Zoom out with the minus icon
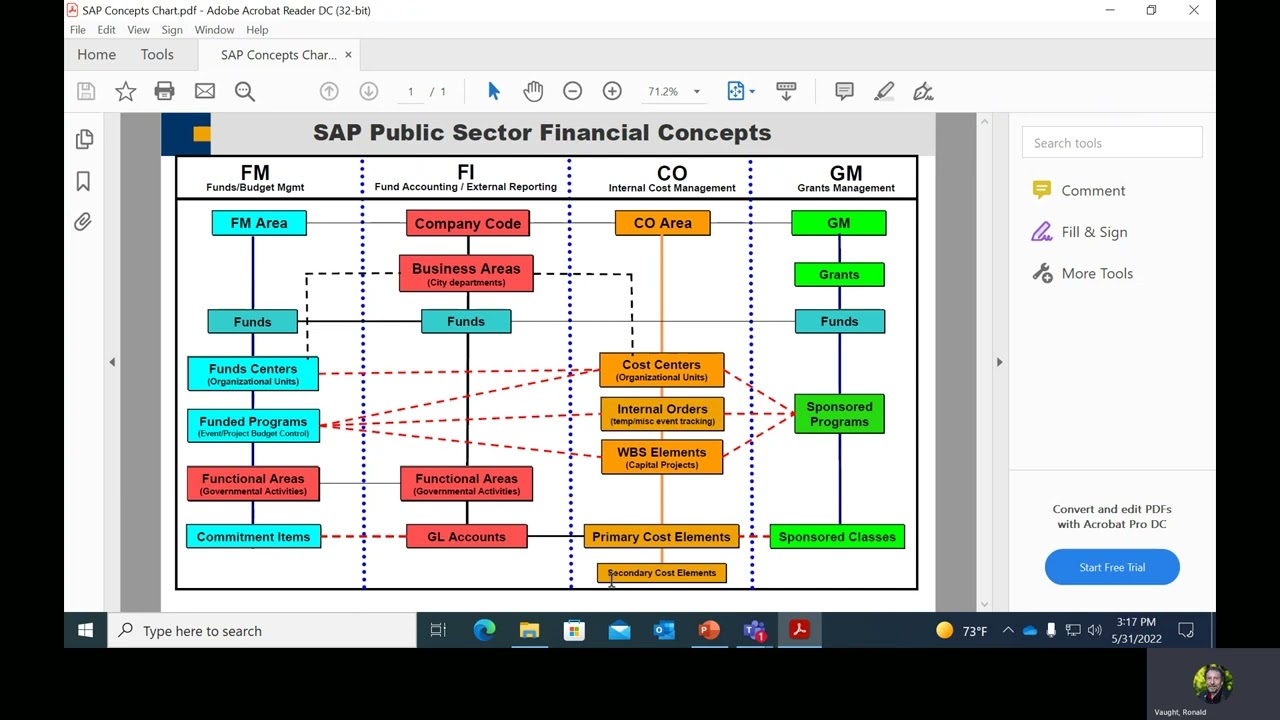Screen dimensions: 1280x720 tap(572, 91)
